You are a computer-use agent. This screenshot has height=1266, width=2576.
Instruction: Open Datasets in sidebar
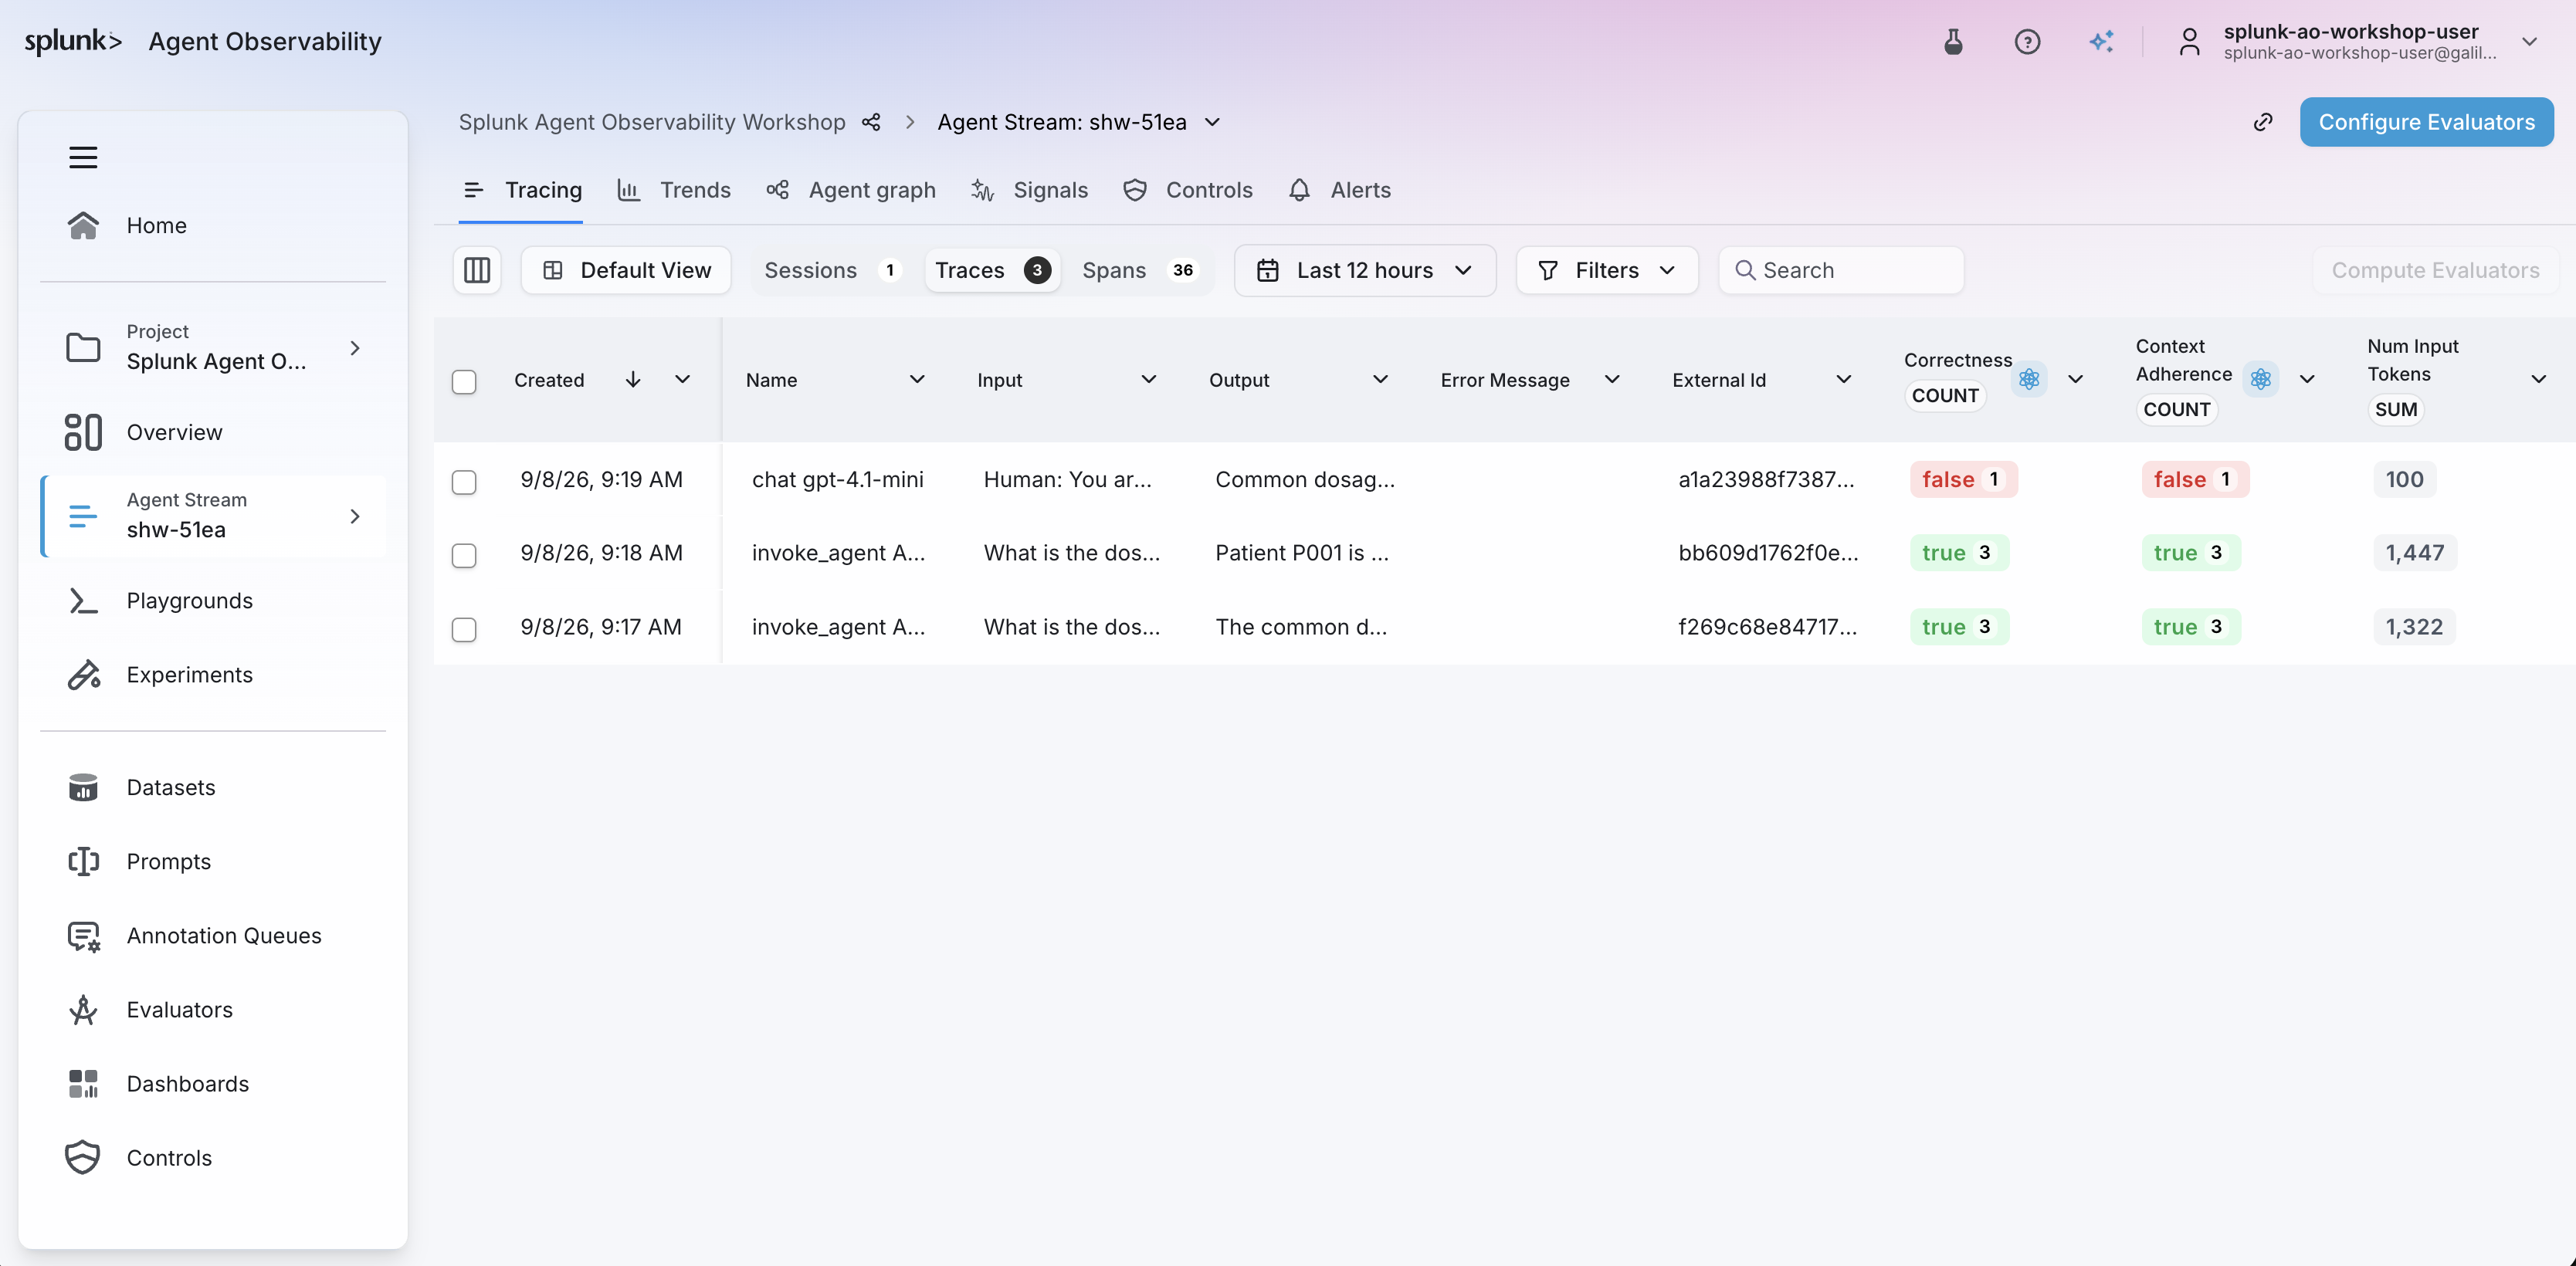tap(213, 787)
